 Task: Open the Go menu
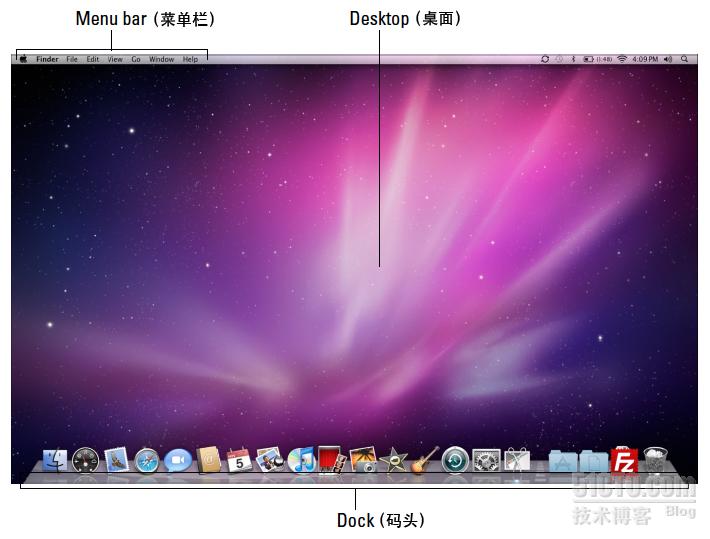click(x=136, y=59)
